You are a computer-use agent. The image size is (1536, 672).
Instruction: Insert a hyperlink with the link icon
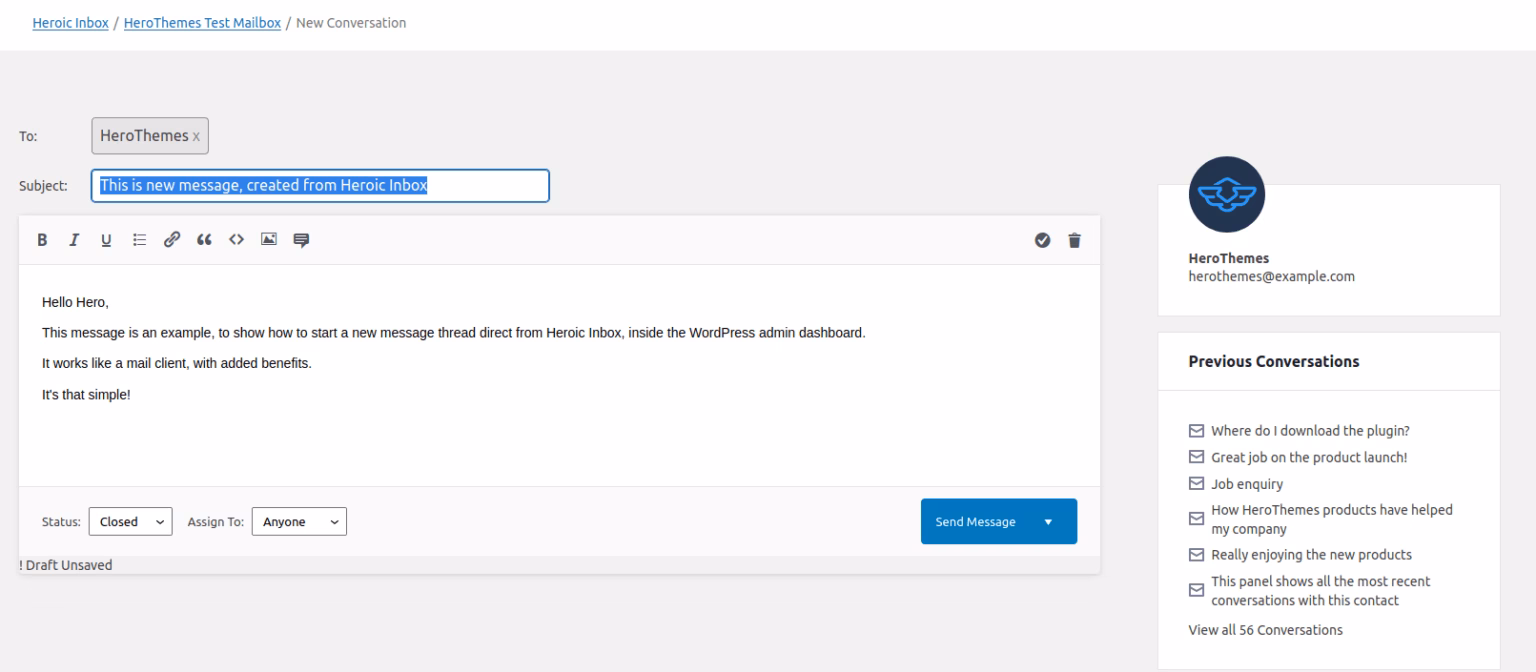(x=172, y=240)
